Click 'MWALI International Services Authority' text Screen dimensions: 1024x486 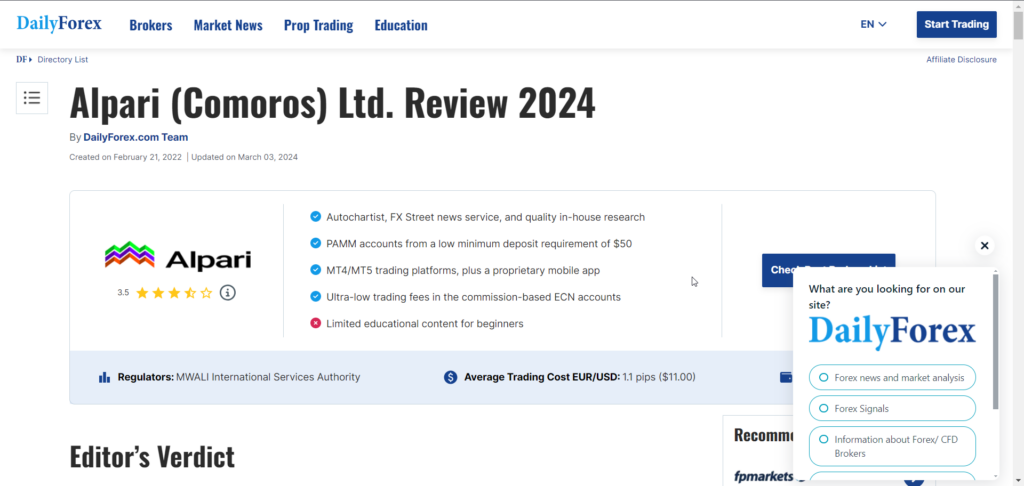[x=268, y=377]
